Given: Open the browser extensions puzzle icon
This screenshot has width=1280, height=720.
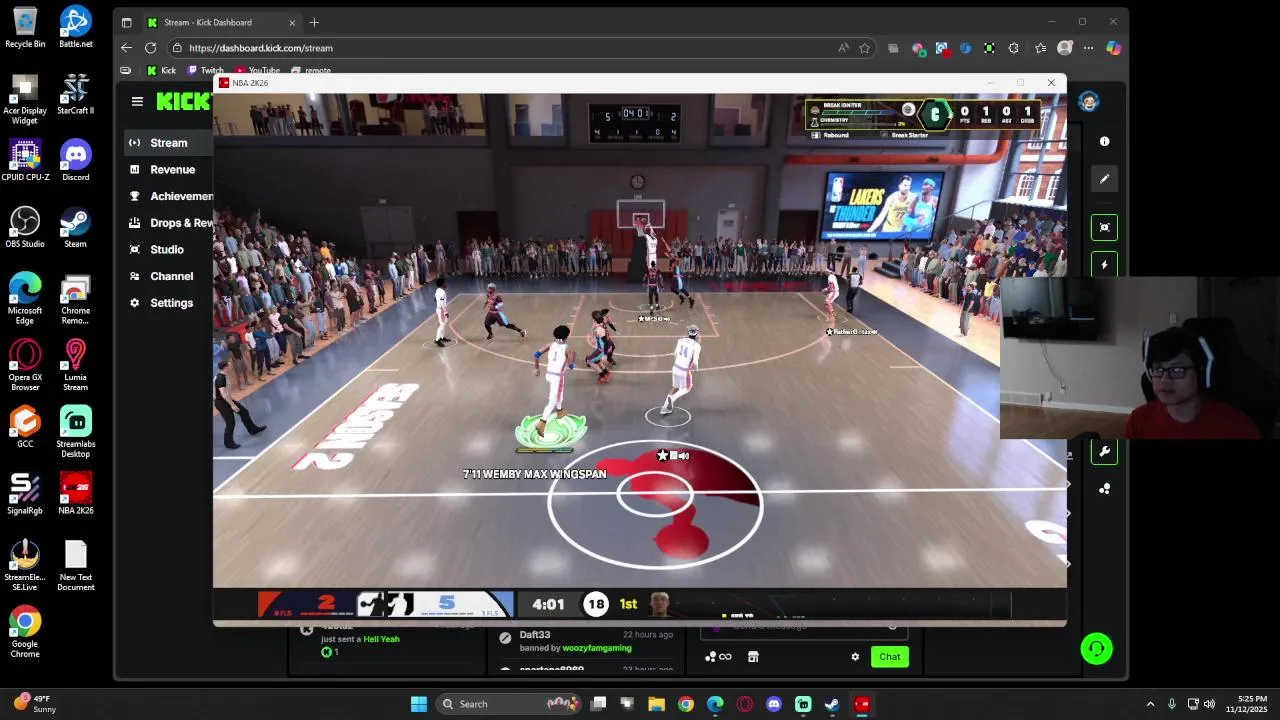Looking at the screenshot, I should pos(1013,48).
